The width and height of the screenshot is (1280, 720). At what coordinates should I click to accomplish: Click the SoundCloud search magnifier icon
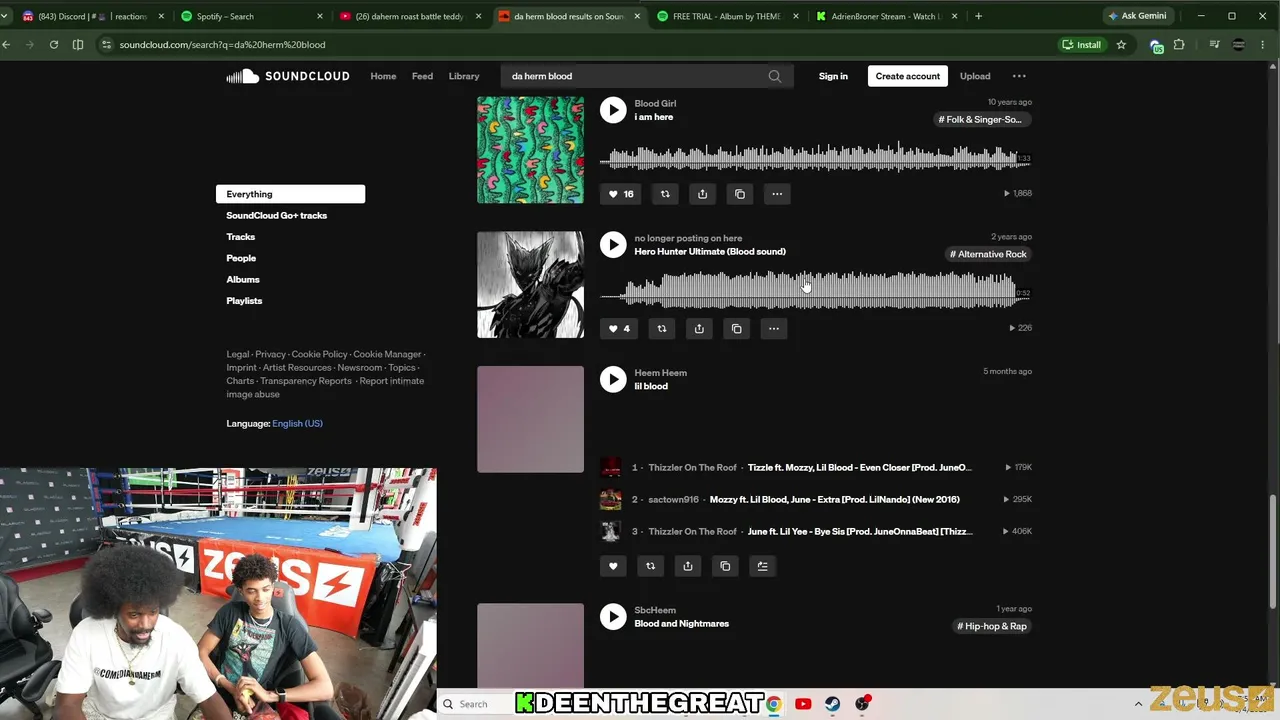(775, 76)
